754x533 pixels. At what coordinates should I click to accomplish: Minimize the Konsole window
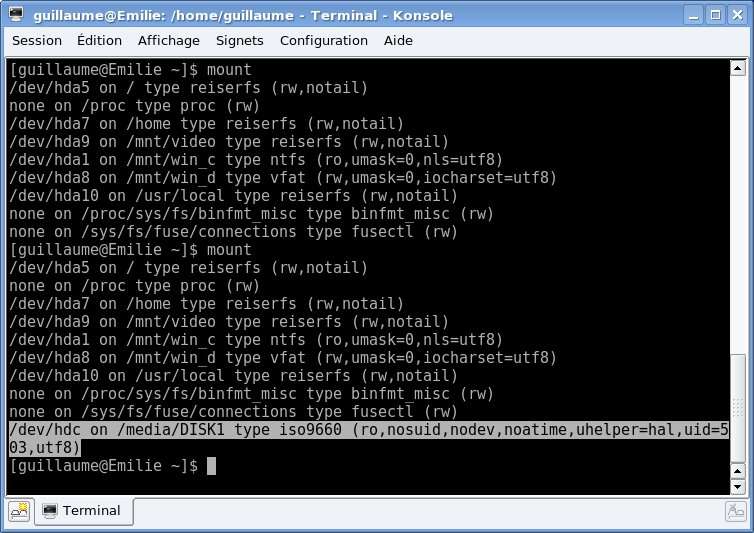(x=693, y=15)
